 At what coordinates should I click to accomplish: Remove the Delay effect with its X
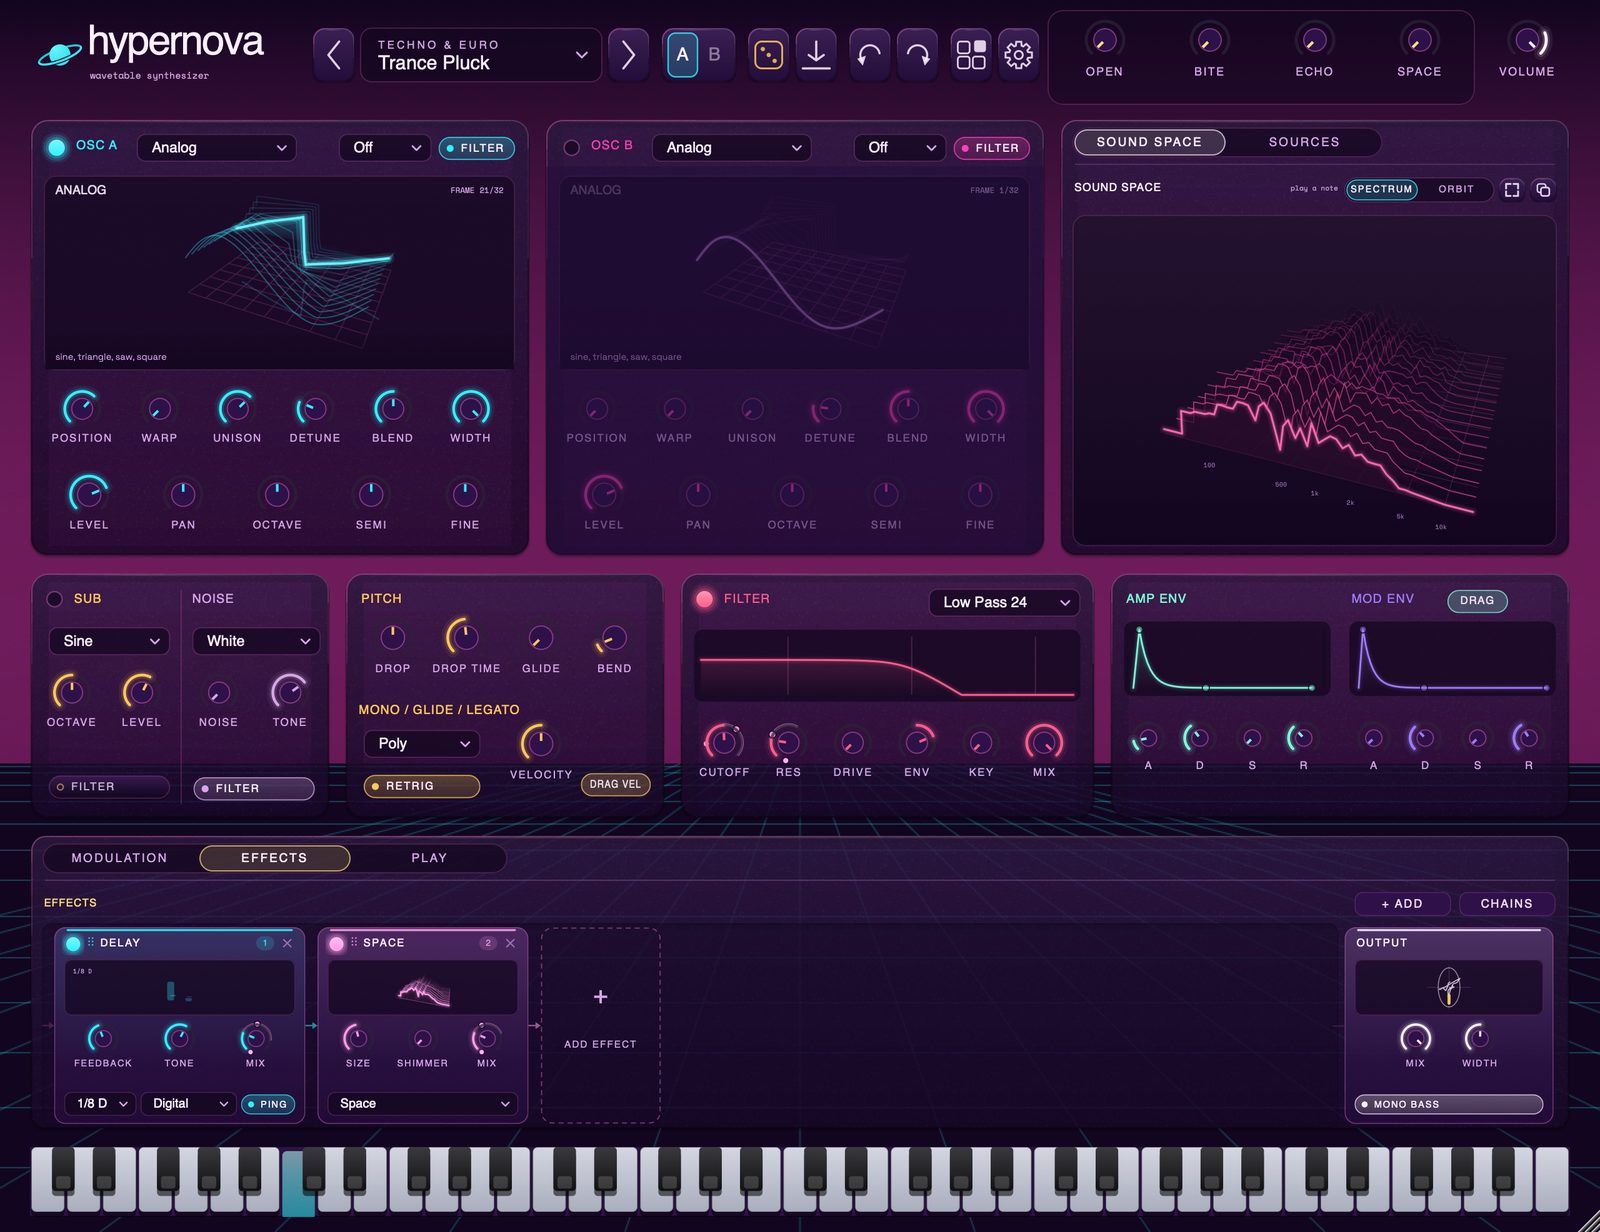coord(287,943)
